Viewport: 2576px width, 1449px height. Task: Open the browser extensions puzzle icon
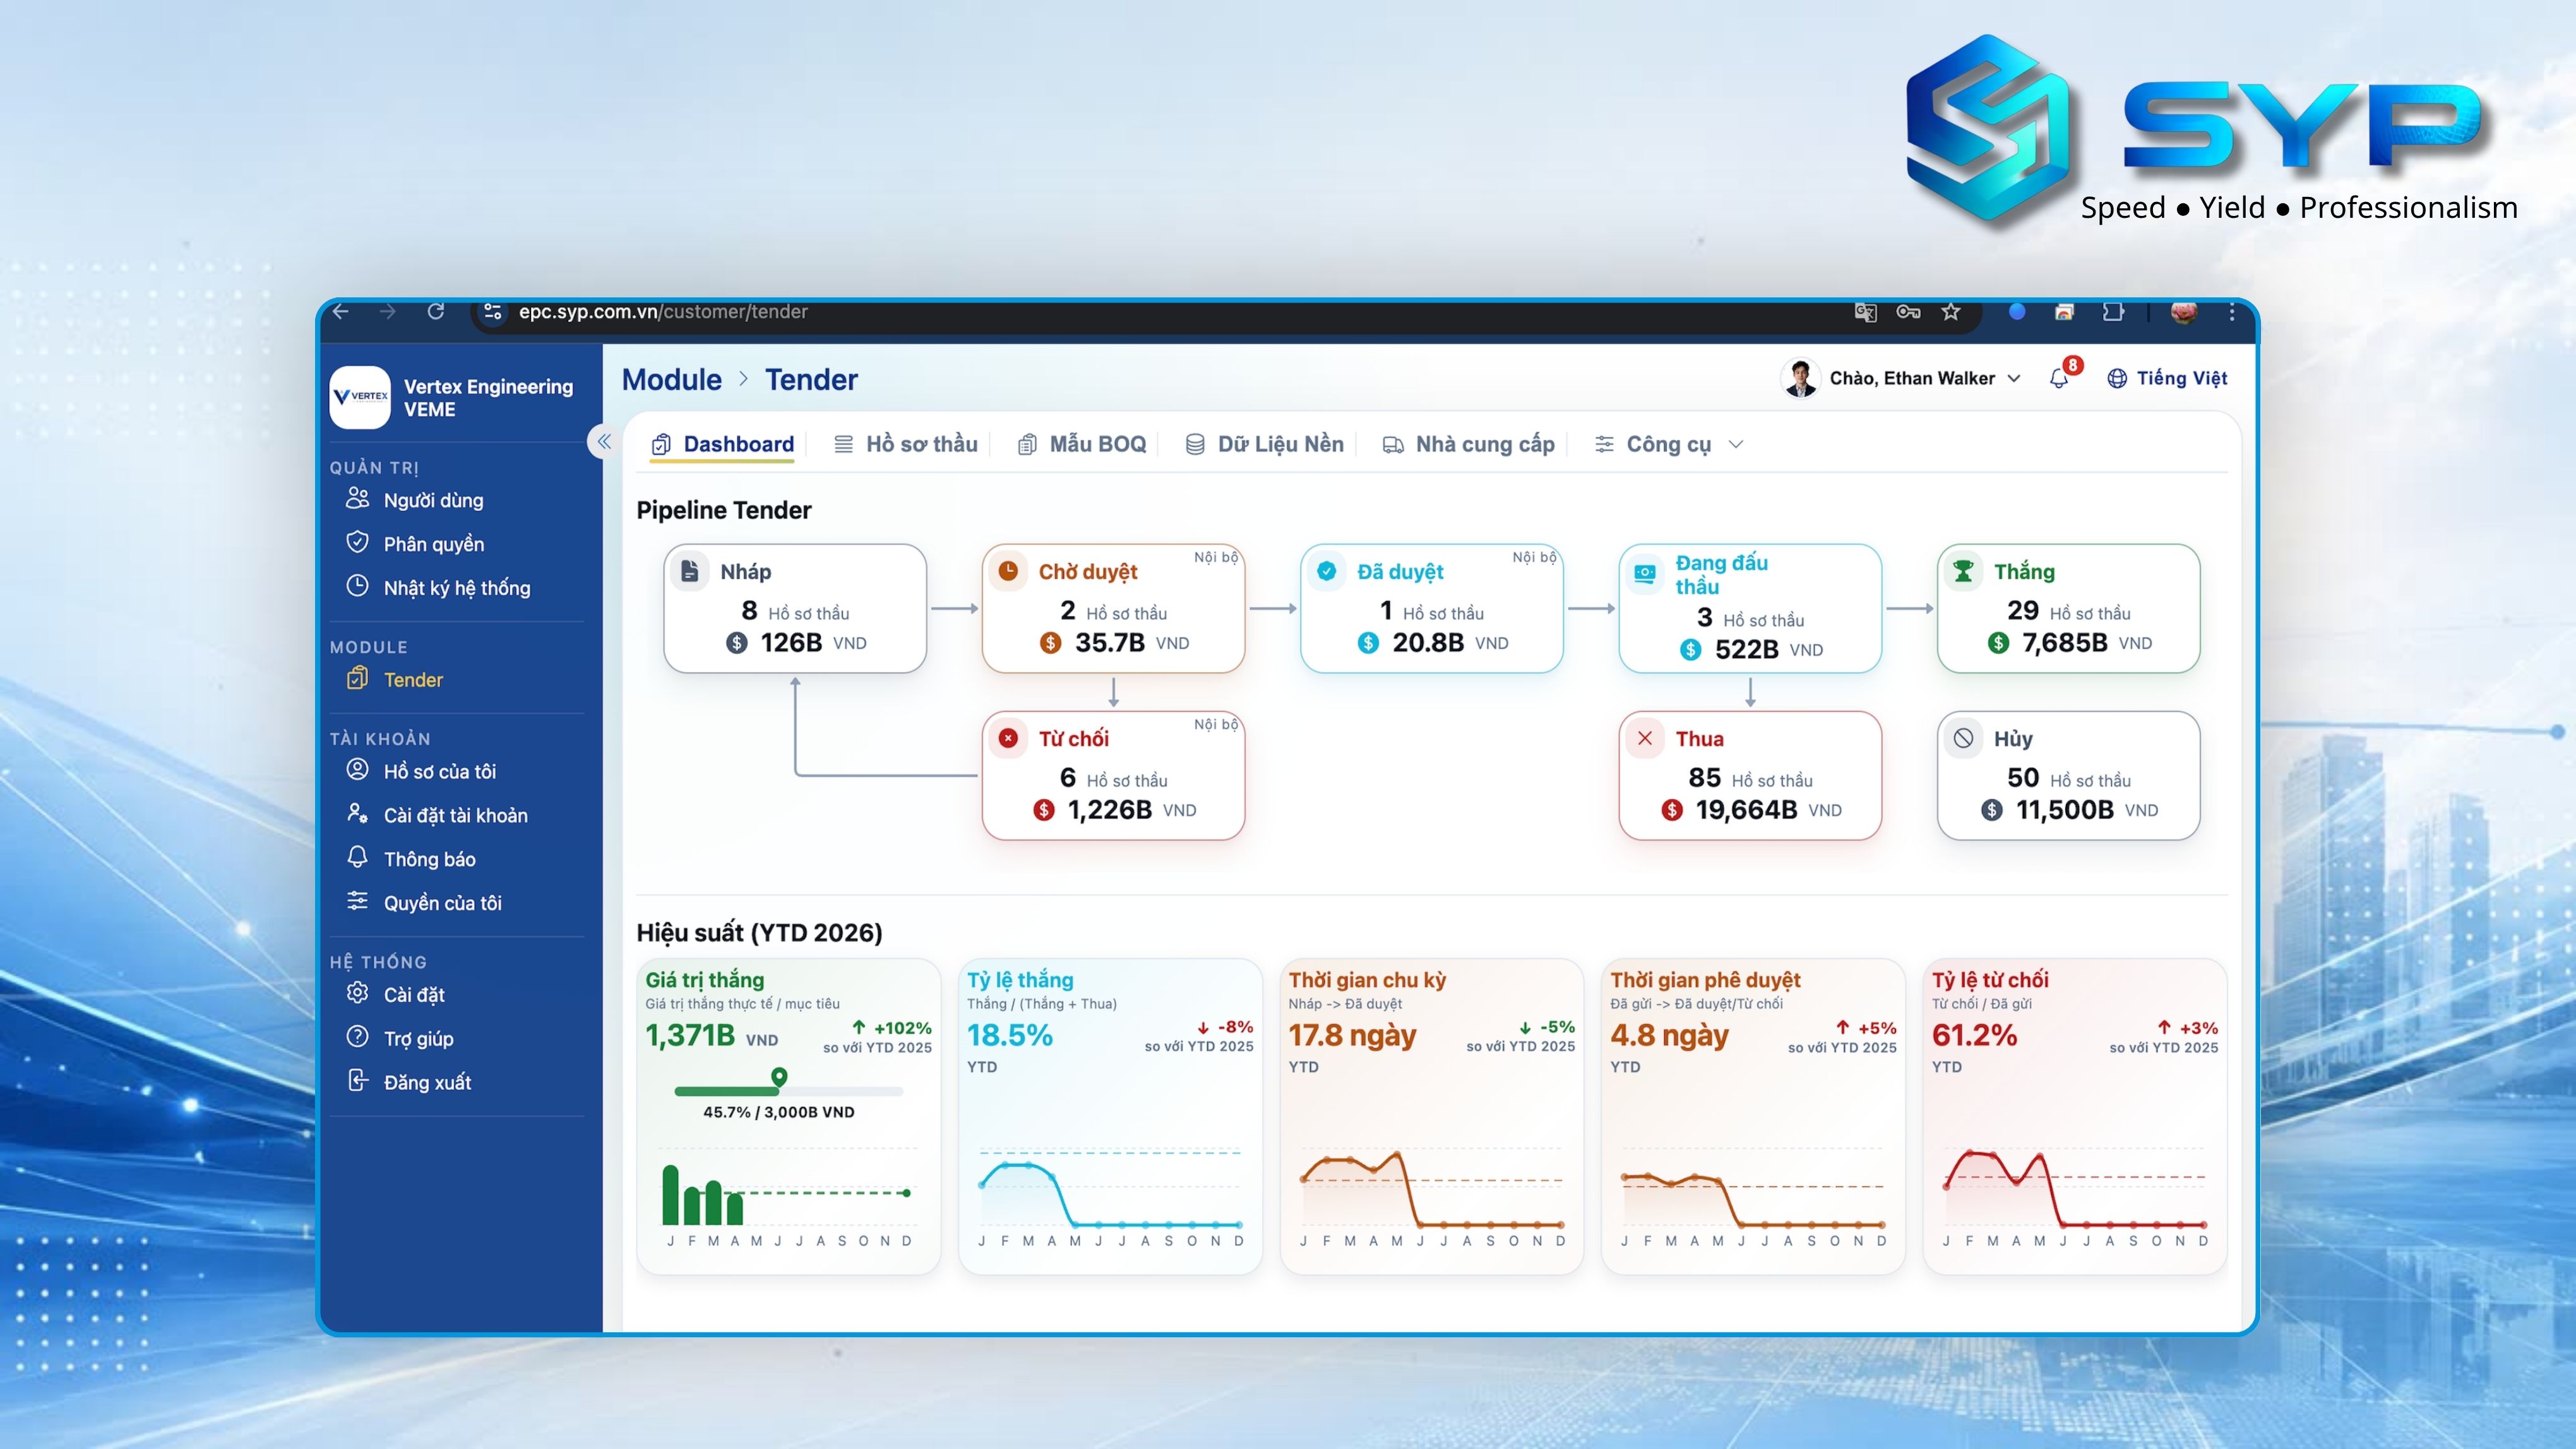tap(2113, 311)
